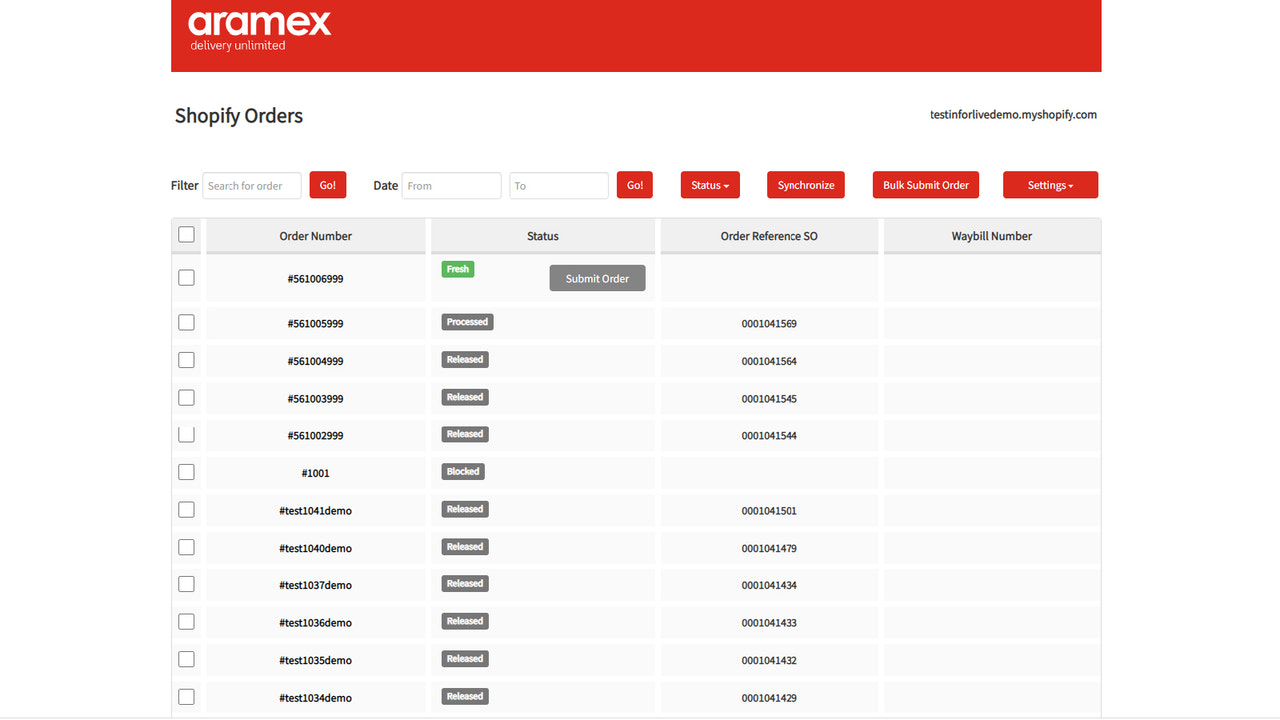Click Go! next to the search filter
Viewport: 1280px width, 720px height.
pyautogui.click(x=327, y=185)
